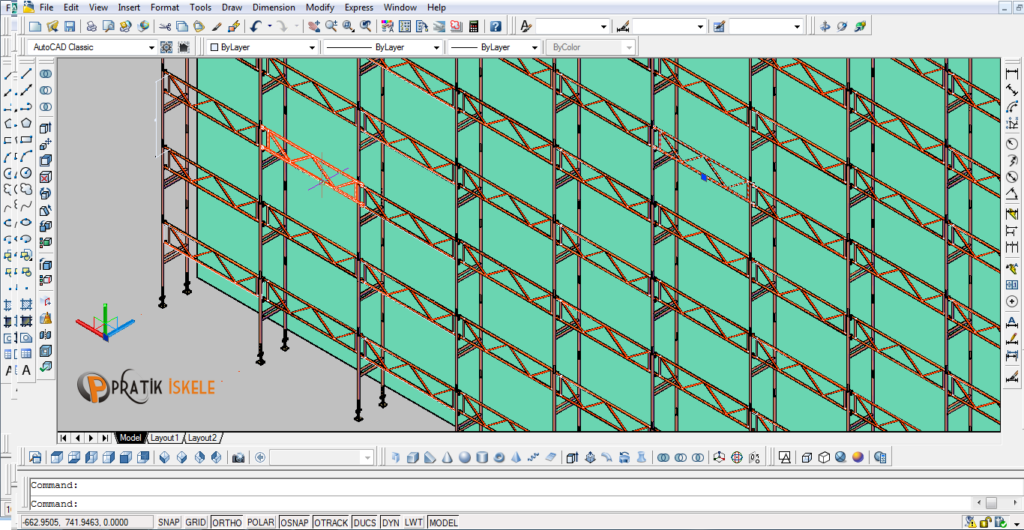Click the Linear dimension icon
The image size is (1024, 530).
click(1012, 74)
